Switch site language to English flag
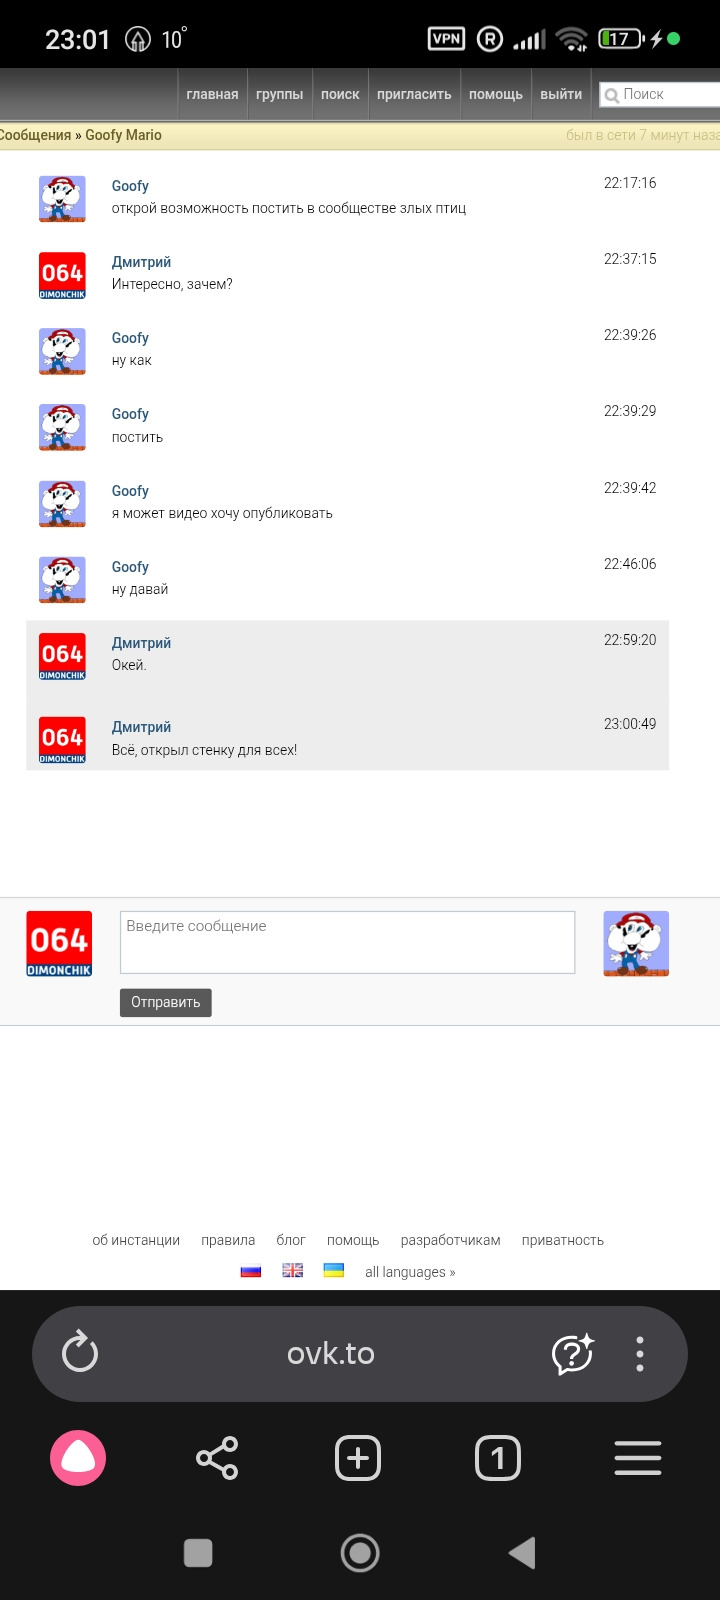 (293, 1271)
